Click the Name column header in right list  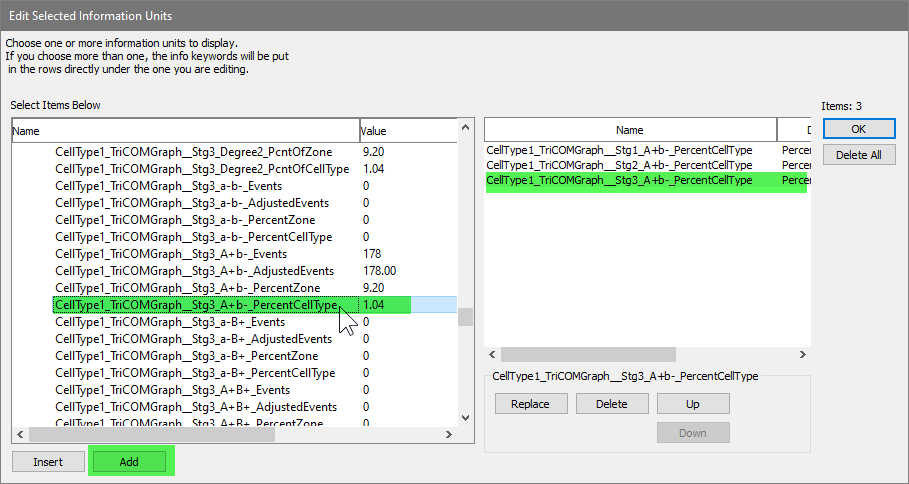[x=630, y=130]
